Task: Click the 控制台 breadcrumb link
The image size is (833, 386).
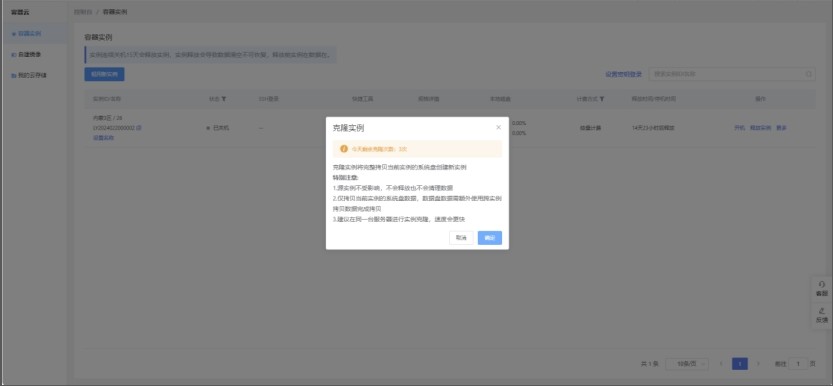Action: pyautogui.click(x=82, y=12)
